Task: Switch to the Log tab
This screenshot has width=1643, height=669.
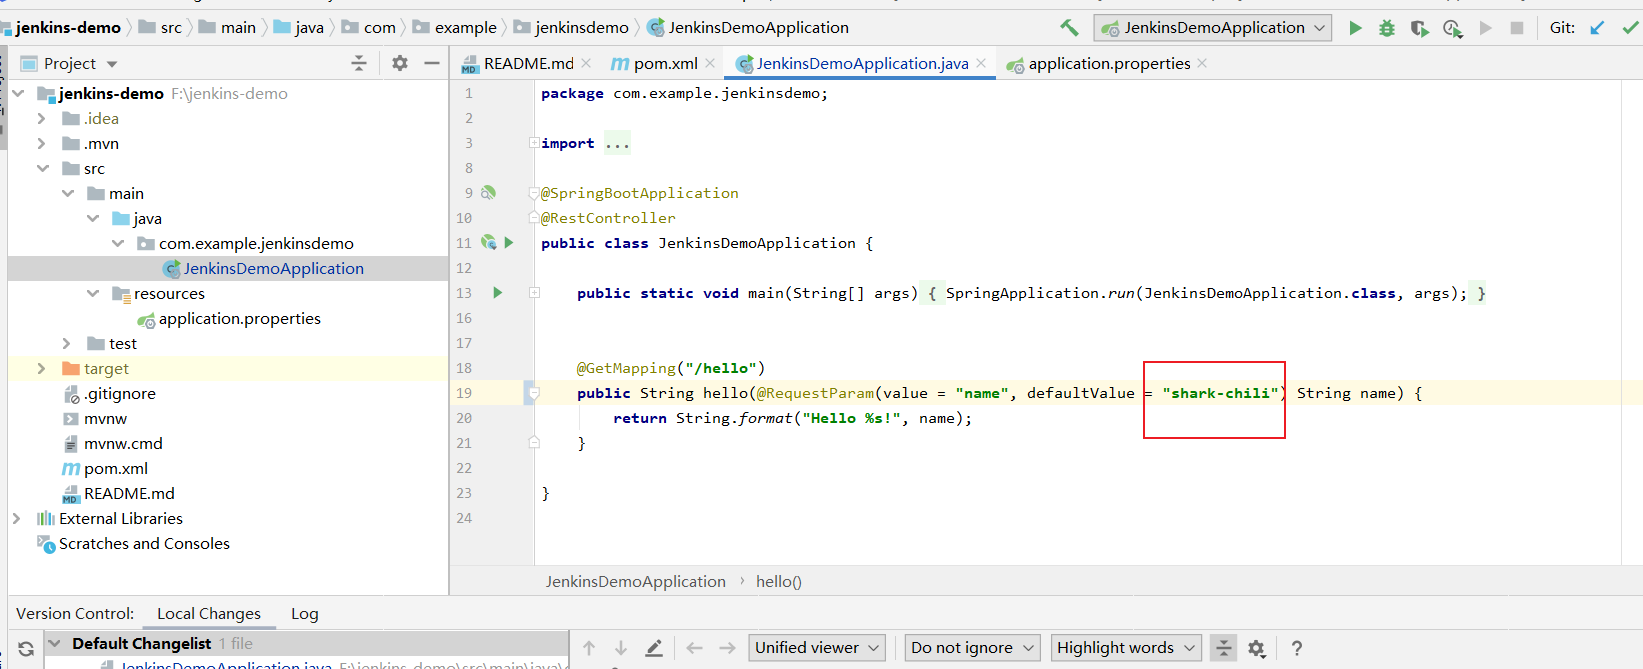Action: click(x=304, y=614)
